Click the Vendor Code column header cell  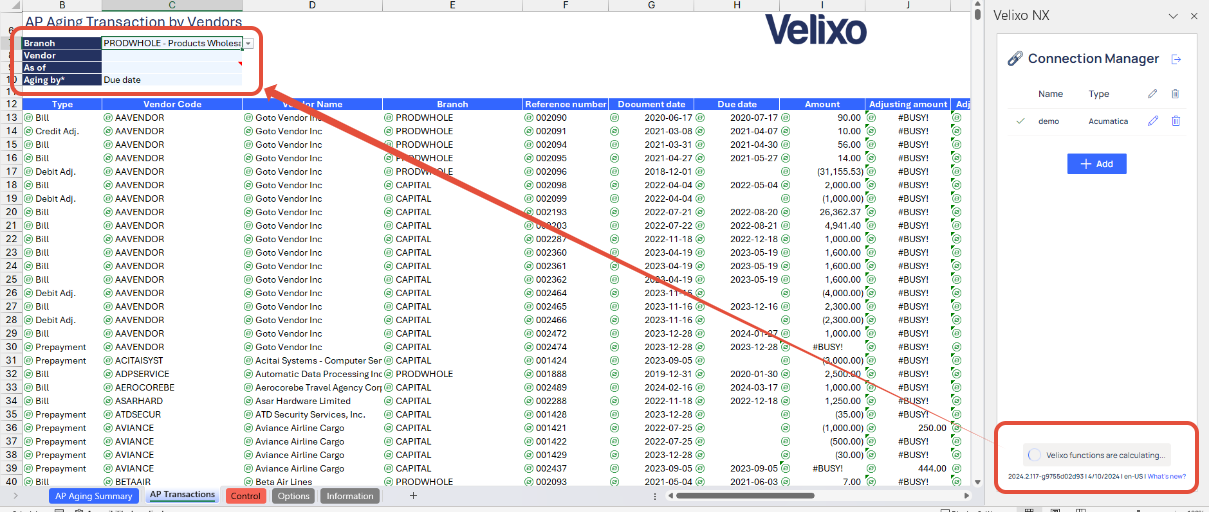click(172, 104)
